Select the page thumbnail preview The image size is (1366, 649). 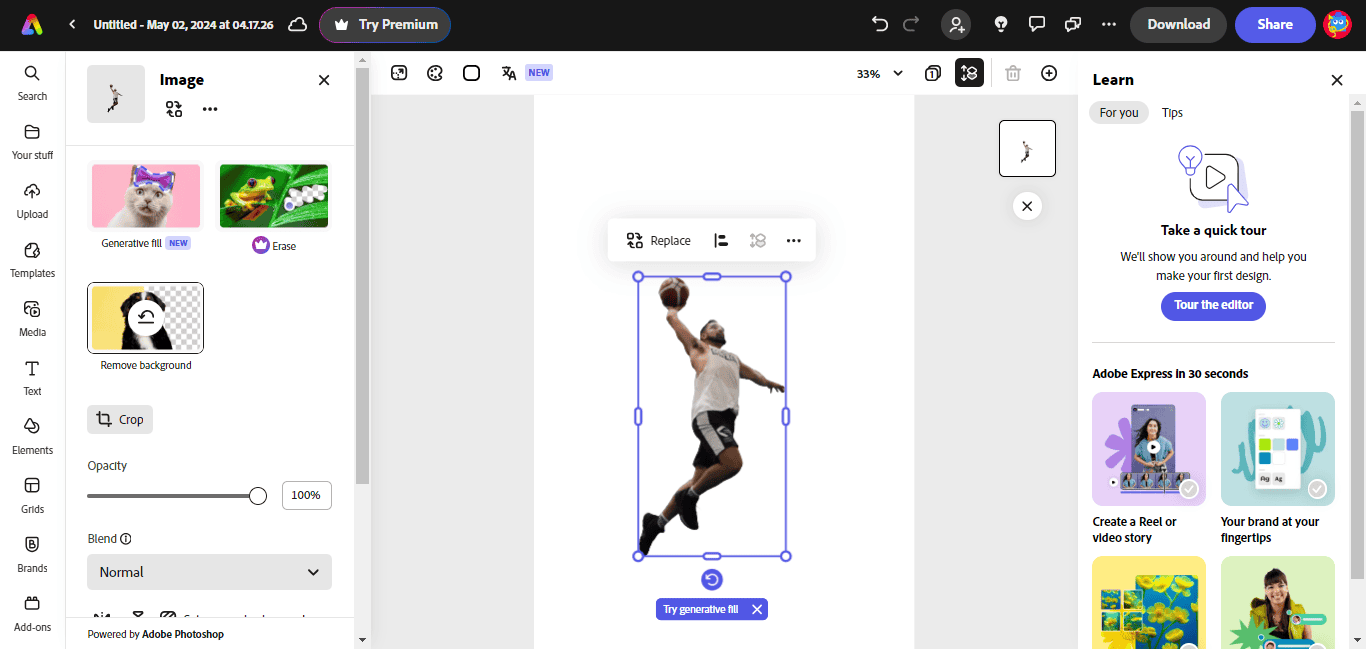coord(1027,148)
